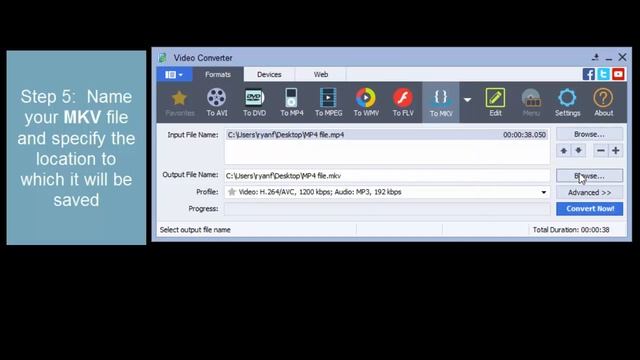Image resolution: width=640 pixels, height=360 pixels.
Task: Select the To MKV format
Action: (x=441, y=103)
